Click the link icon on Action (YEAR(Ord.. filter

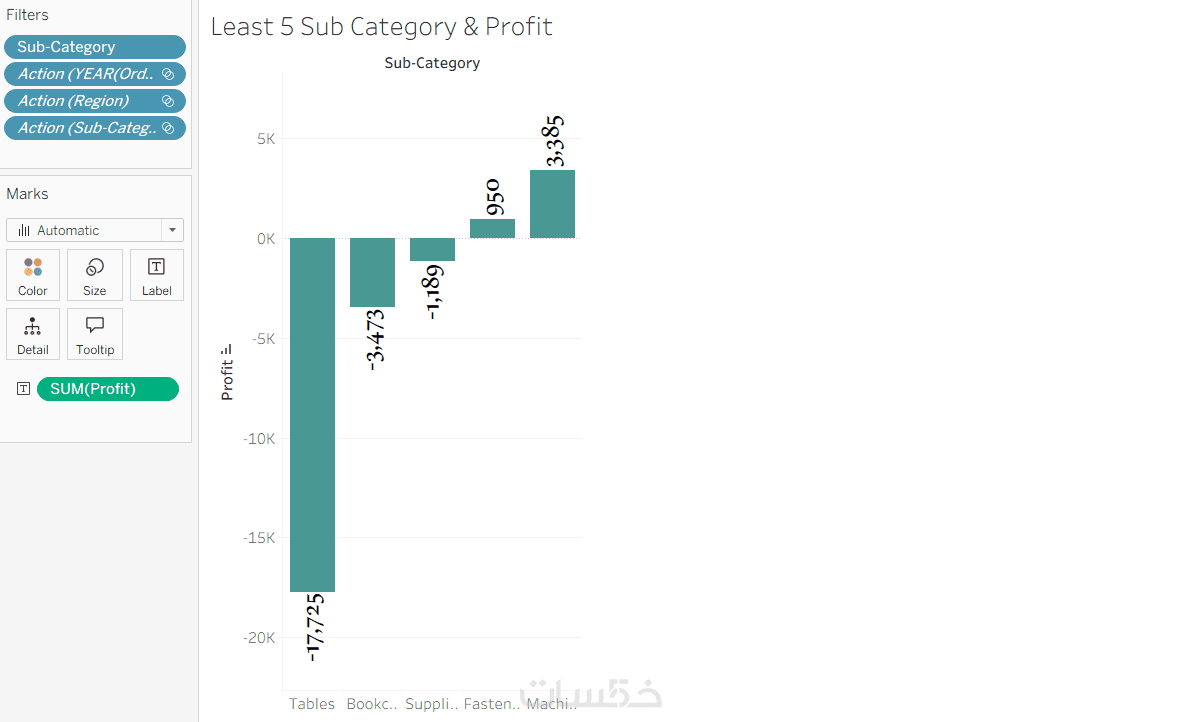168,74
